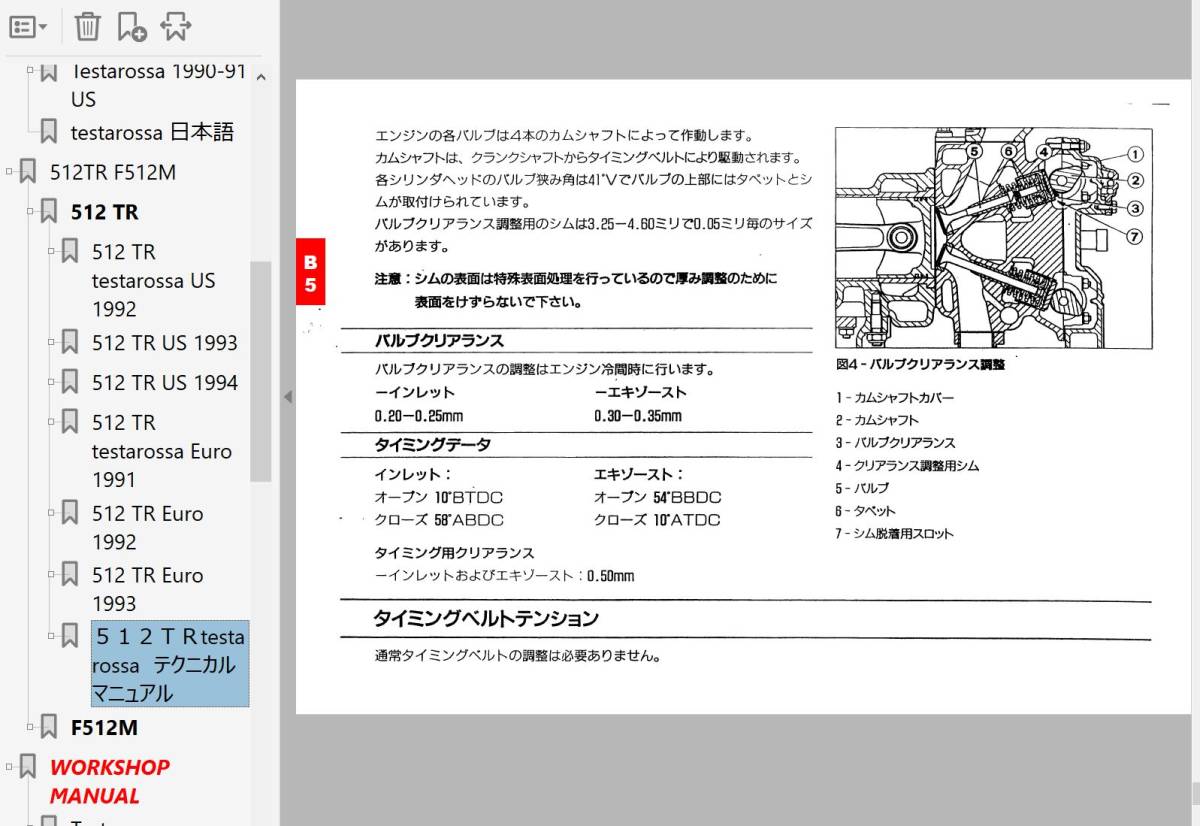The height and width of the screenshot is (826, 1200).
Task: Expand the '512 TR testarossa US 1992' node
Action: click(x=52, y=252)
